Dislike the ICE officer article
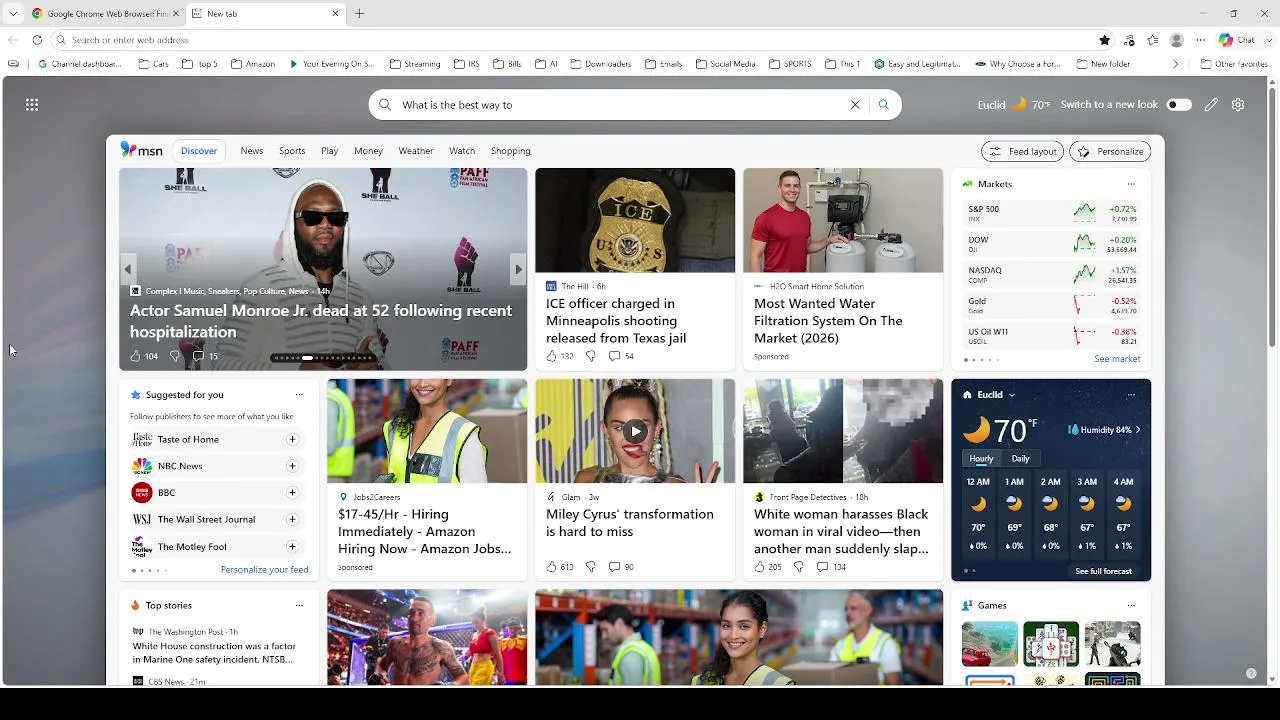This screenshot has height=720, width=1280. click(x=590, y=356)
